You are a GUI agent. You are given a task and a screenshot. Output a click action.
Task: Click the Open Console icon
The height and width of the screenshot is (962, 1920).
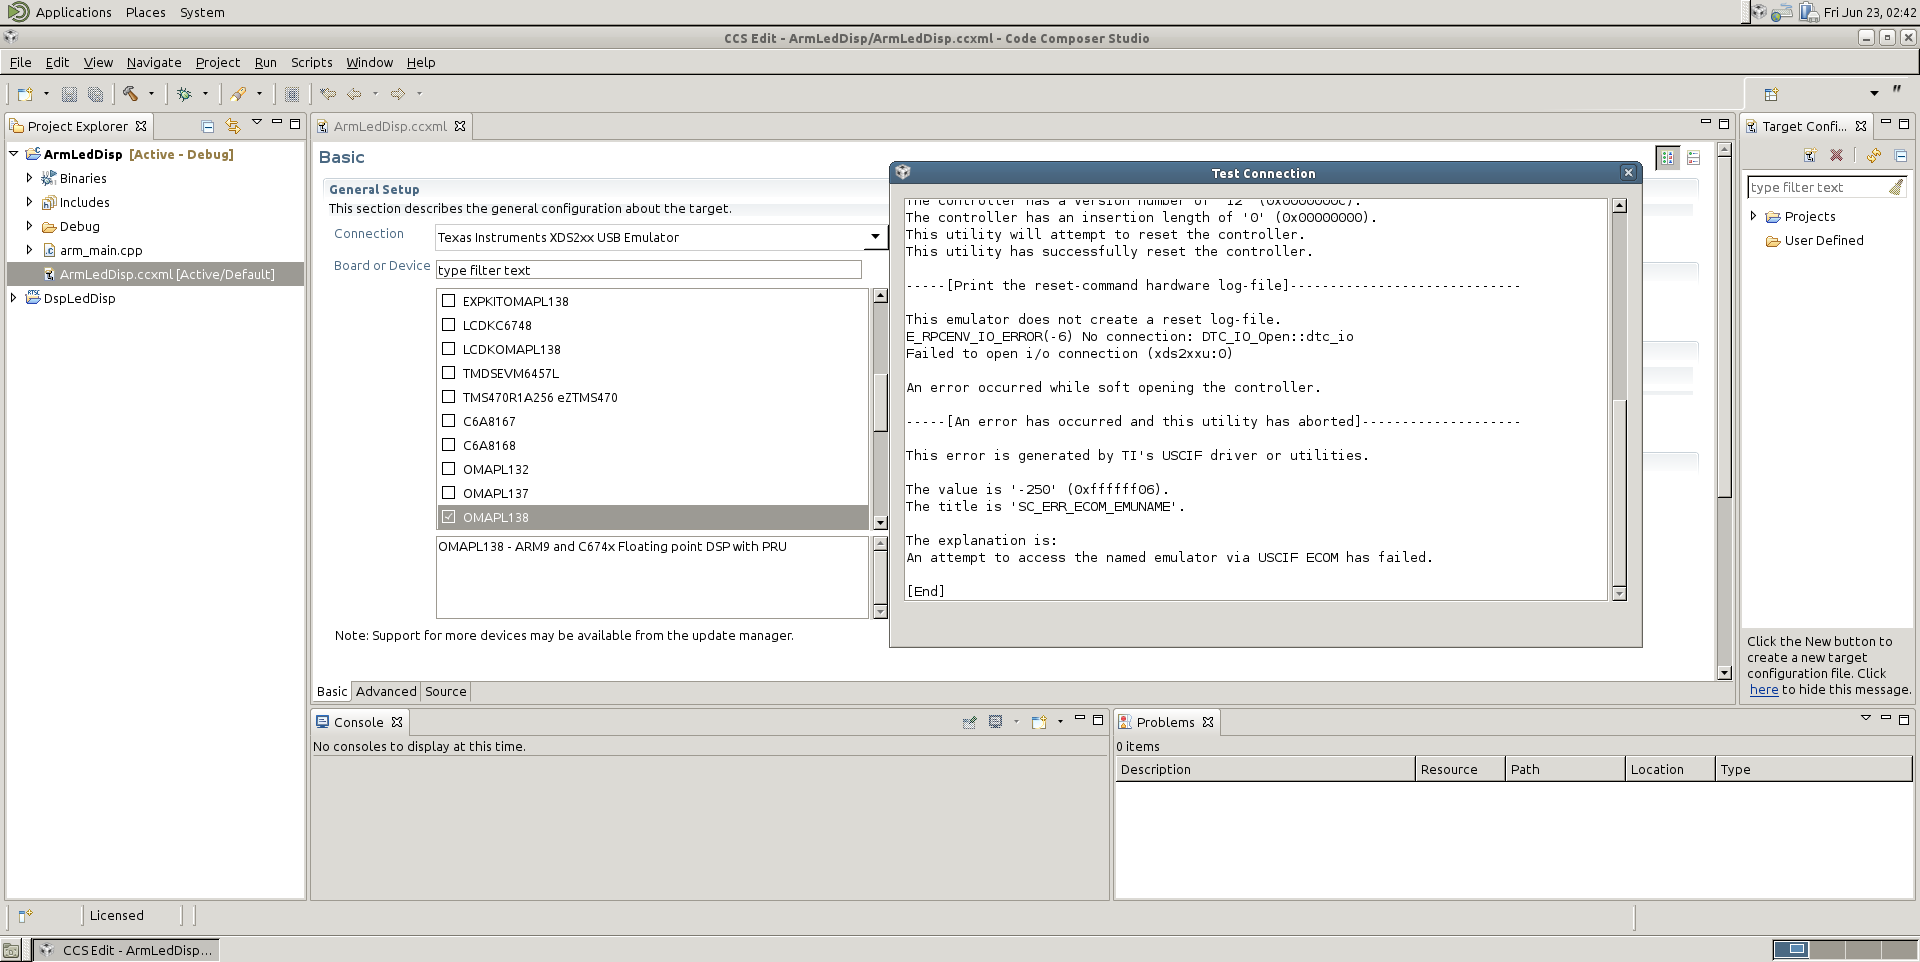1039,722
